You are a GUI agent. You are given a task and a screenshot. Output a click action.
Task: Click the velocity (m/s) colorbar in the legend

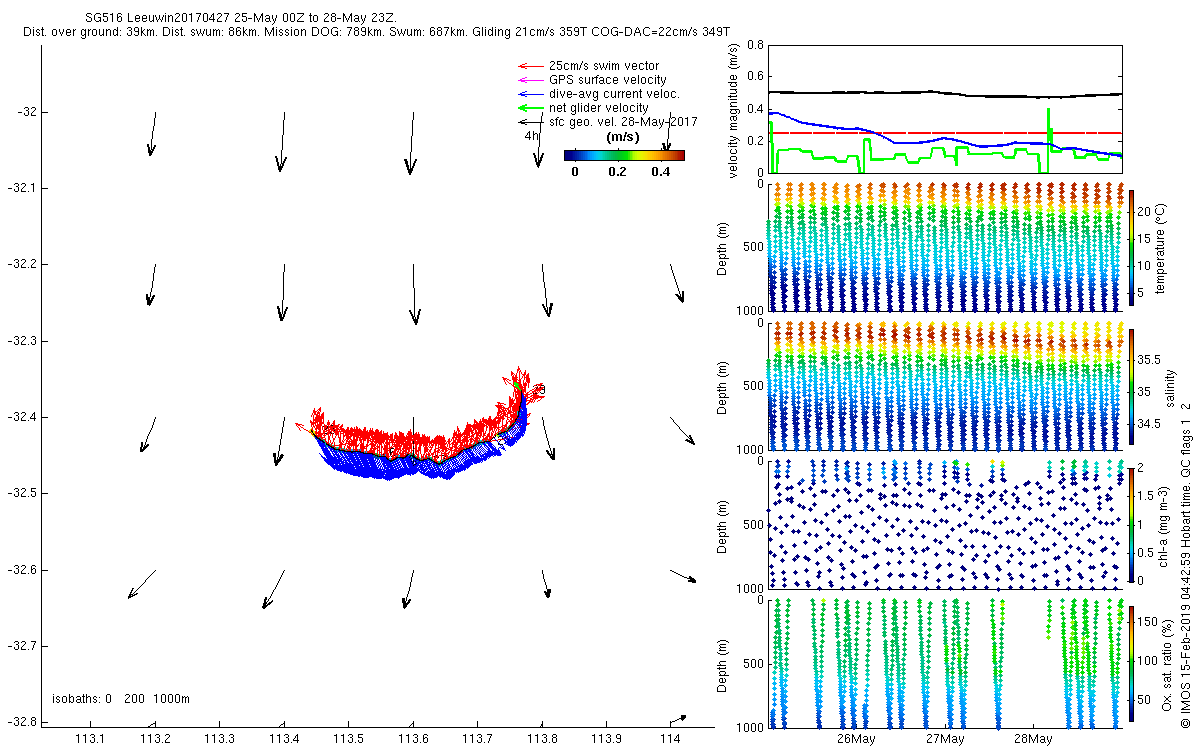(x=623, y=155)
